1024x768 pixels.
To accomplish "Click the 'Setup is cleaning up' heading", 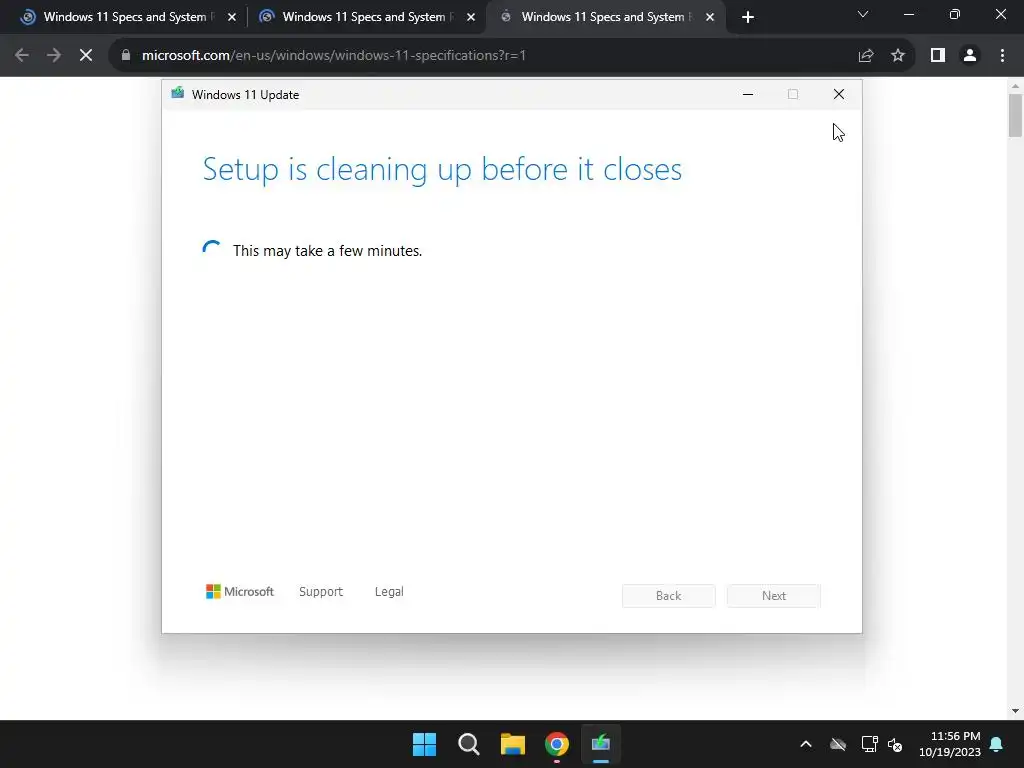I will tap(442, 169).
